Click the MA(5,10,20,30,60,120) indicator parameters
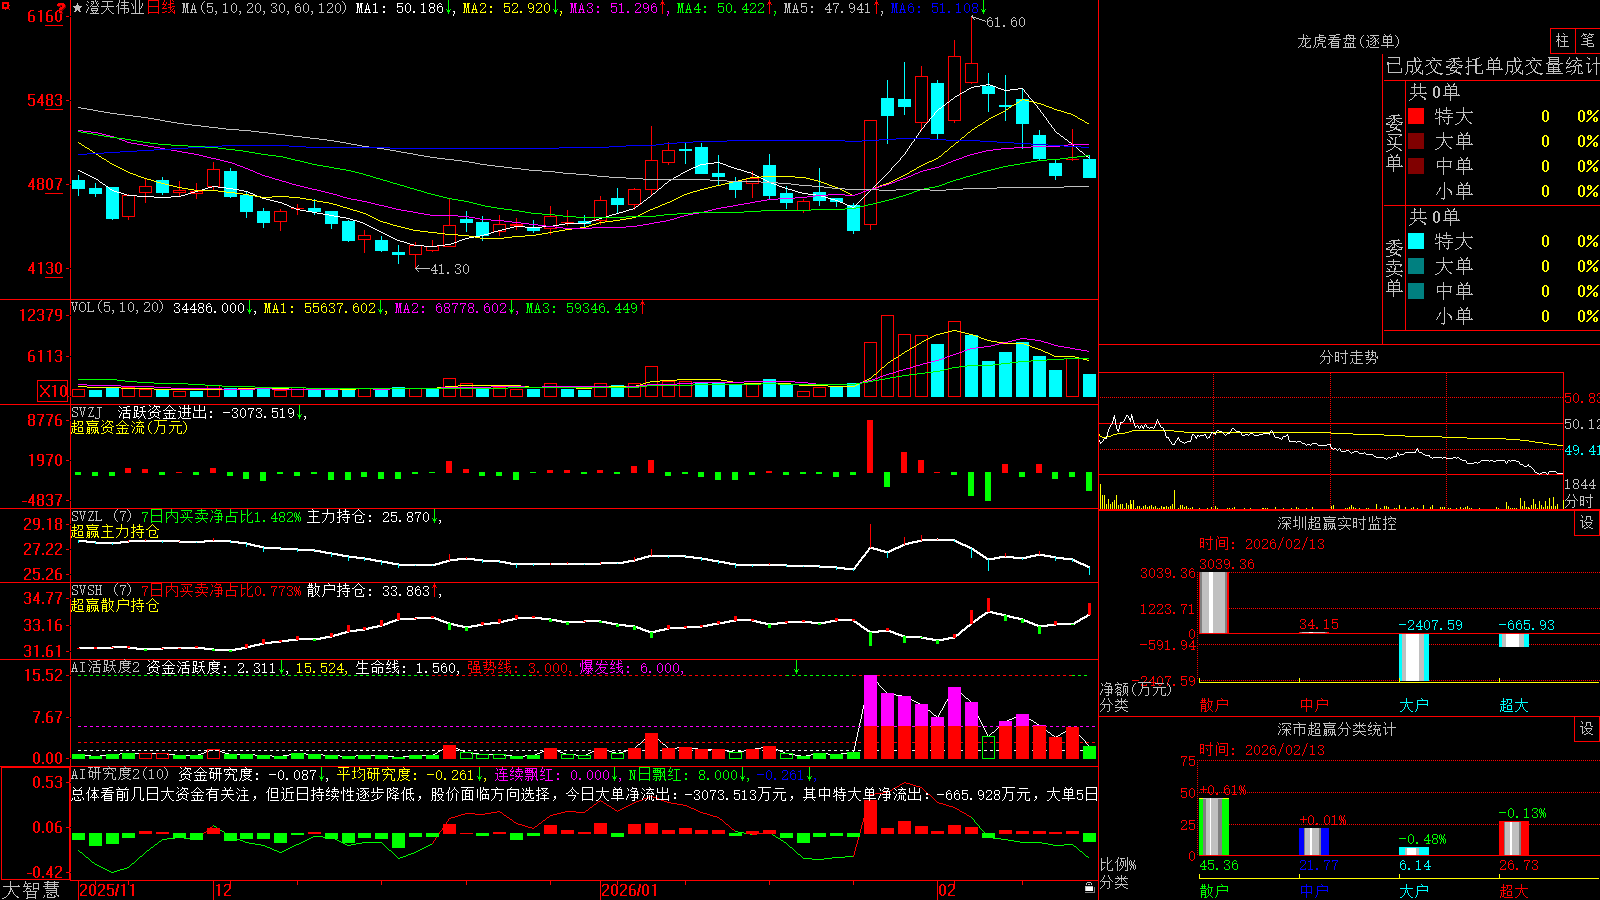 [265, 8]
